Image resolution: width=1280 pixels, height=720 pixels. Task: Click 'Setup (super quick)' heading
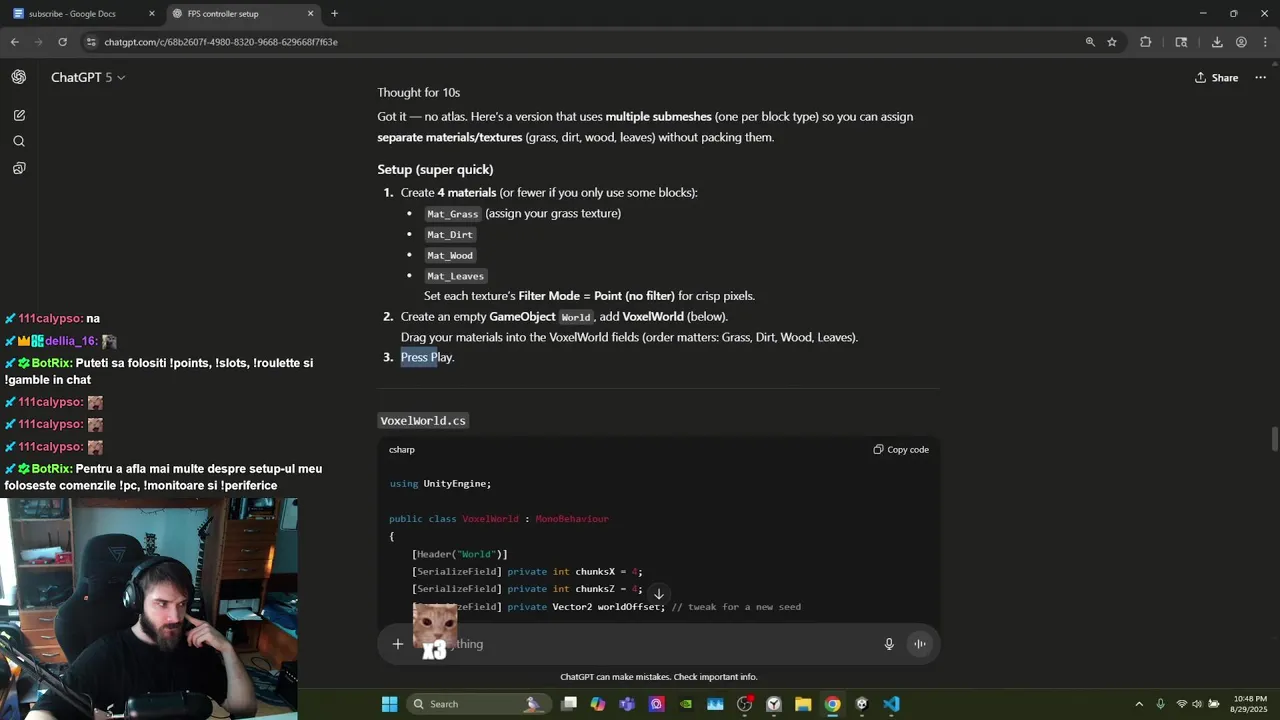435,169
